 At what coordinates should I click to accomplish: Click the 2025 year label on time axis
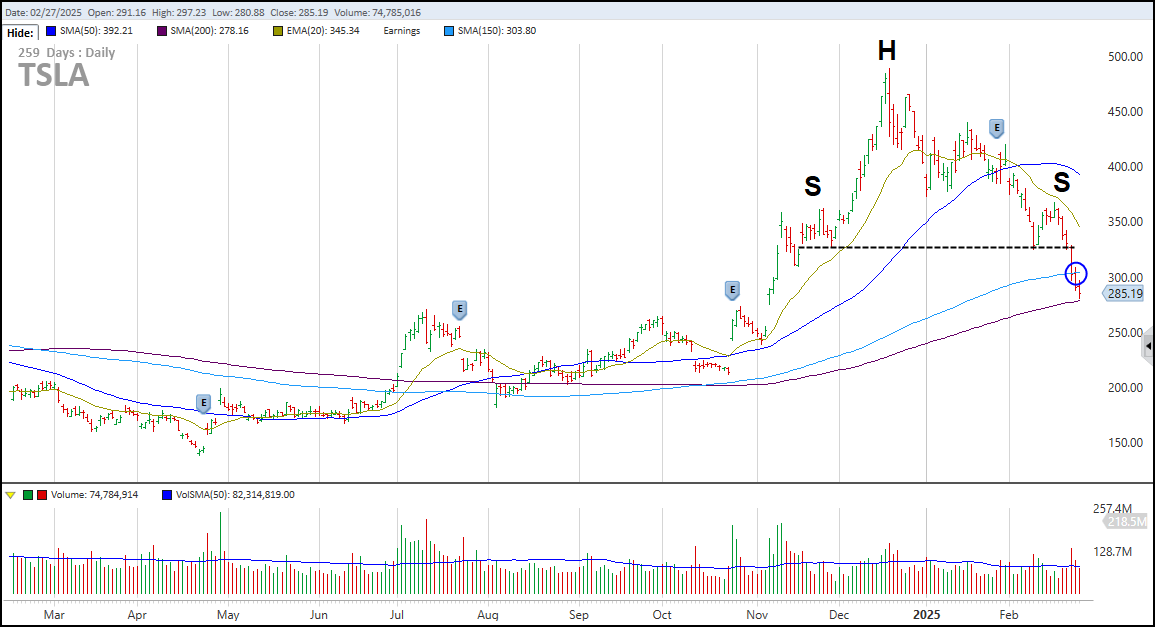[926, 614]
